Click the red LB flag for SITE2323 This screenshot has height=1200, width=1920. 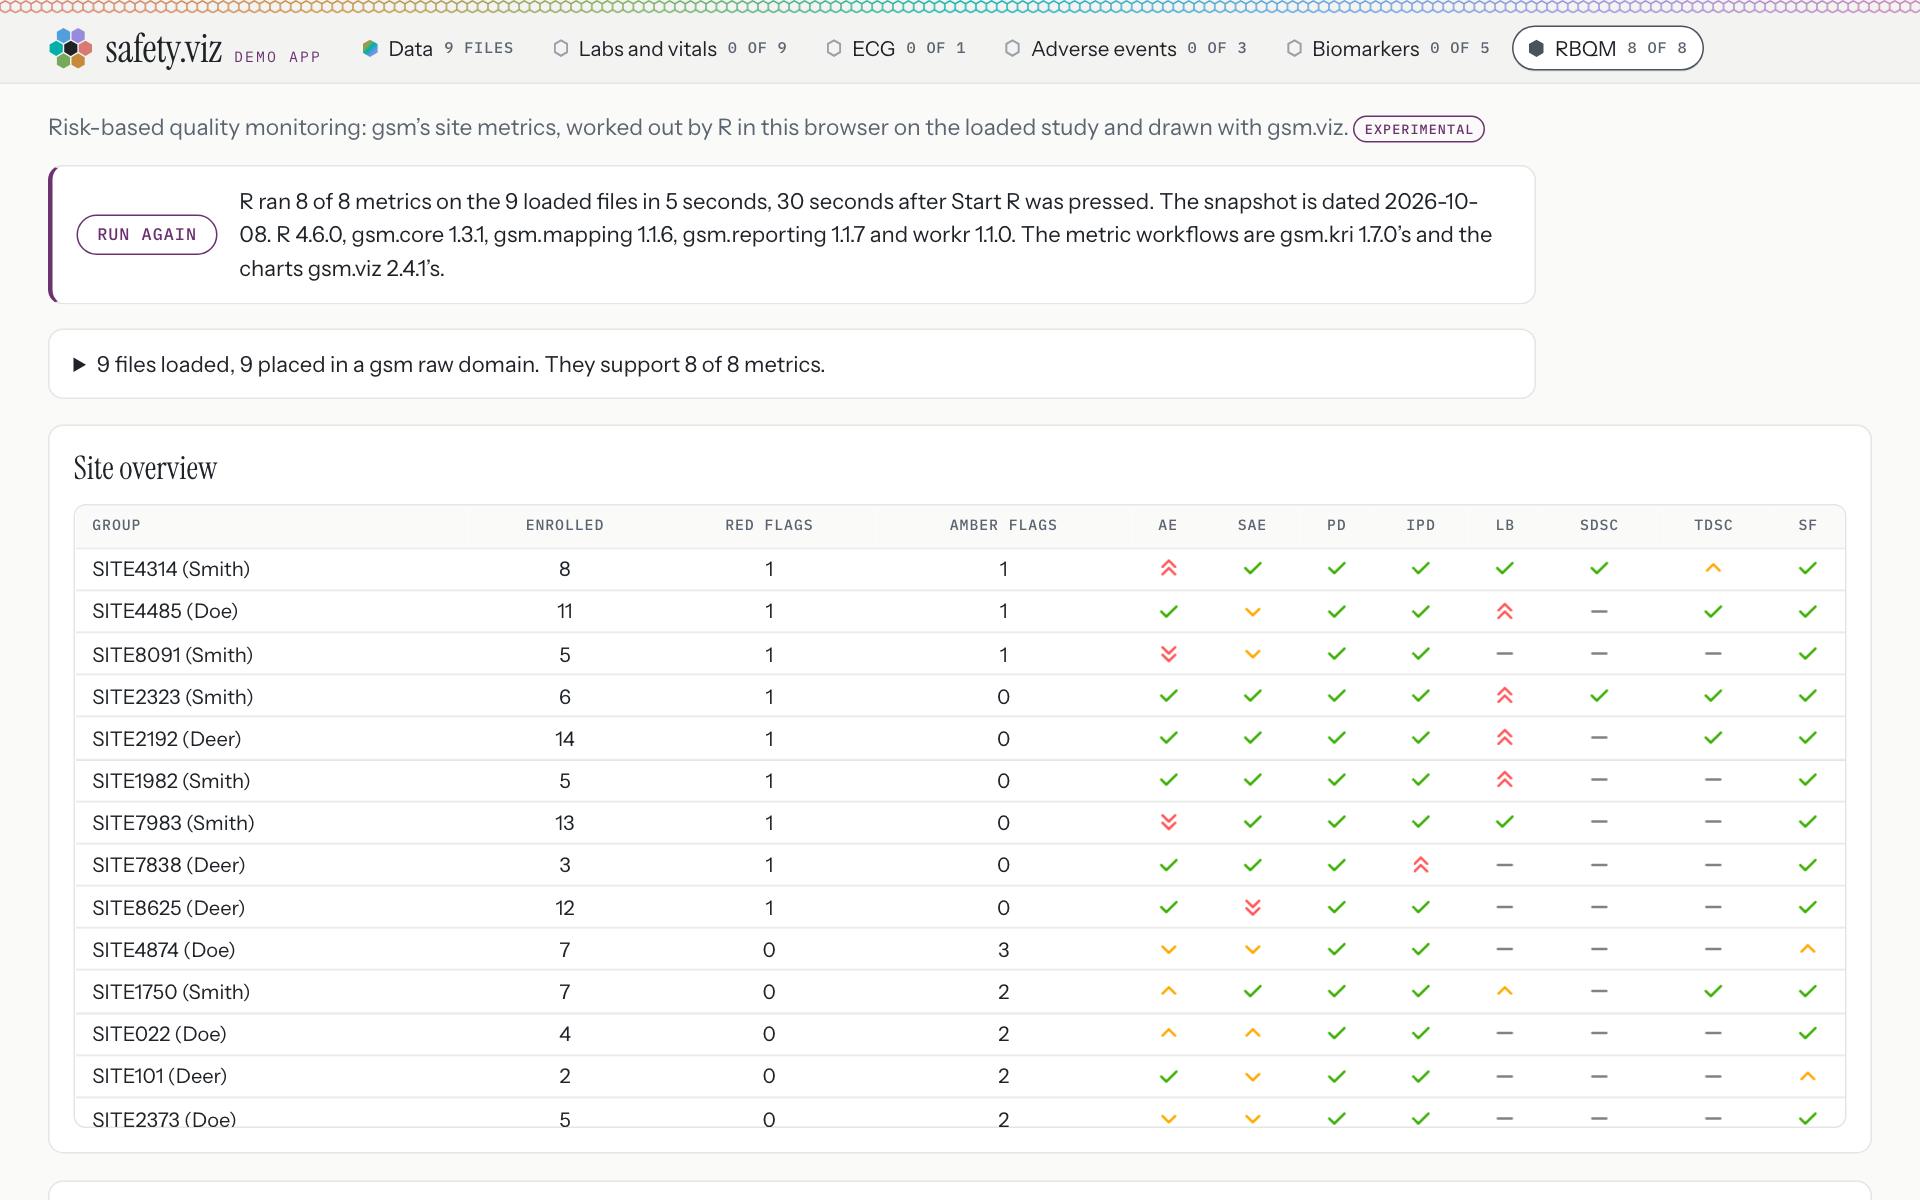(x=1504, y=696)
